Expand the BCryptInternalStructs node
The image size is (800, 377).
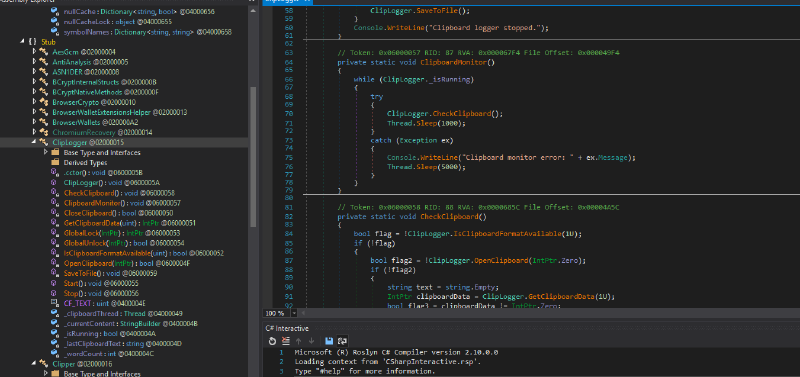coord(34,82)
